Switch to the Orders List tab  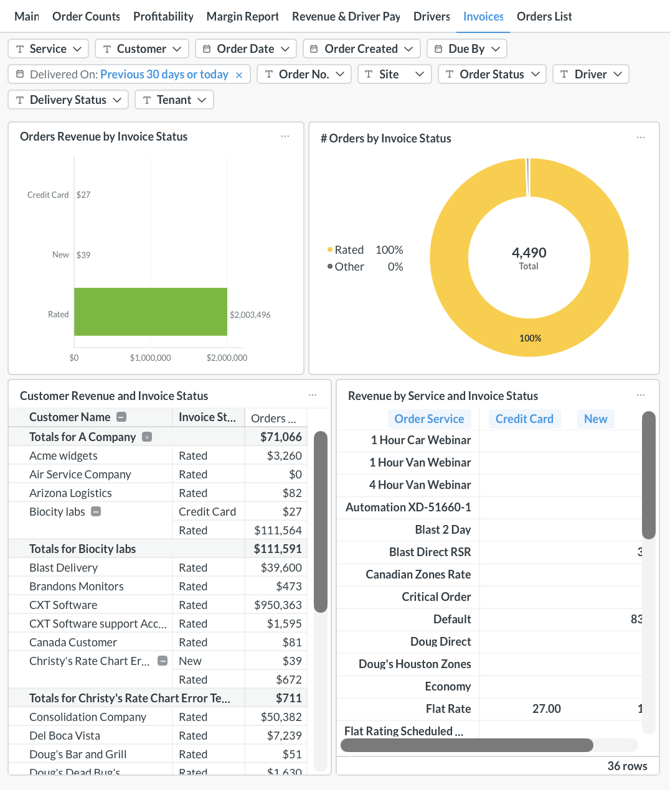point(544,16)
